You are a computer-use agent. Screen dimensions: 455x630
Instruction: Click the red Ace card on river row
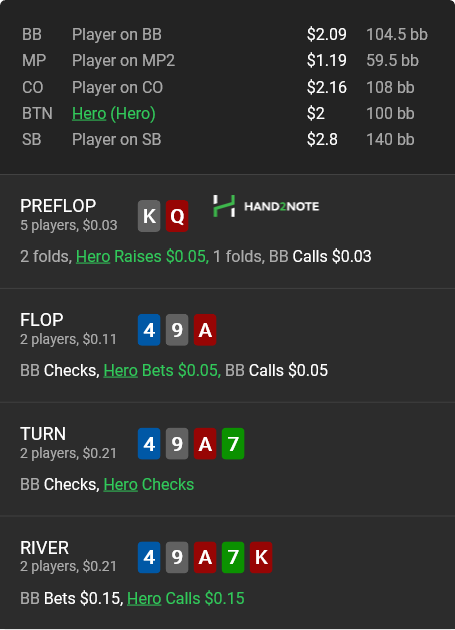pos(205,558)
